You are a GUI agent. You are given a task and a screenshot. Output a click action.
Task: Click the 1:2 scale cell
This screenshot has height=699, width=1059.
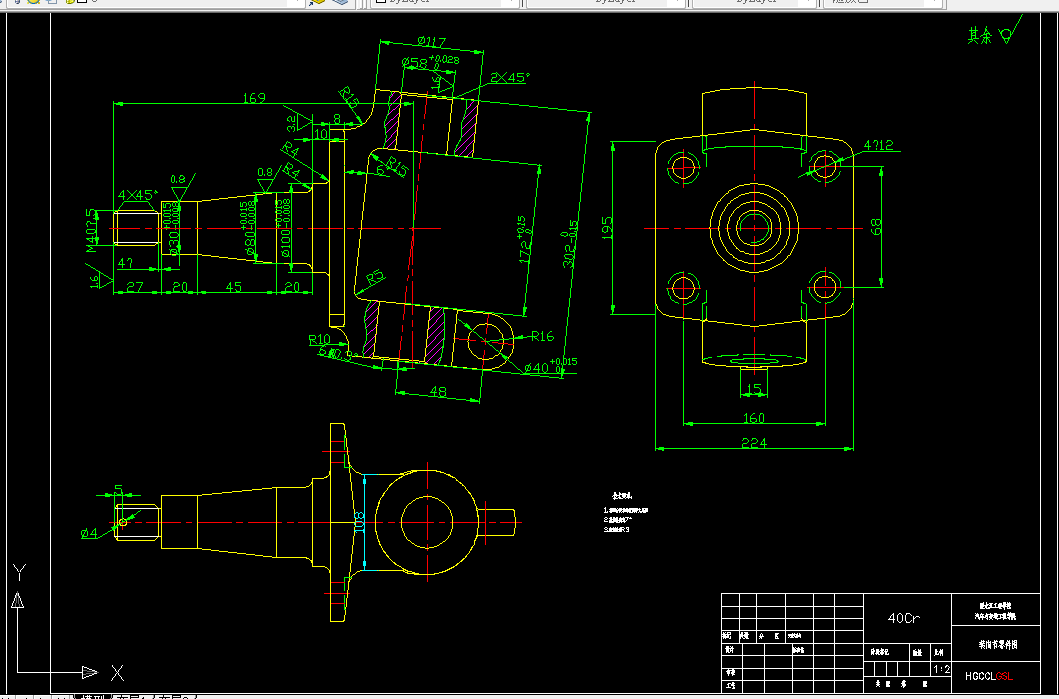941,669
